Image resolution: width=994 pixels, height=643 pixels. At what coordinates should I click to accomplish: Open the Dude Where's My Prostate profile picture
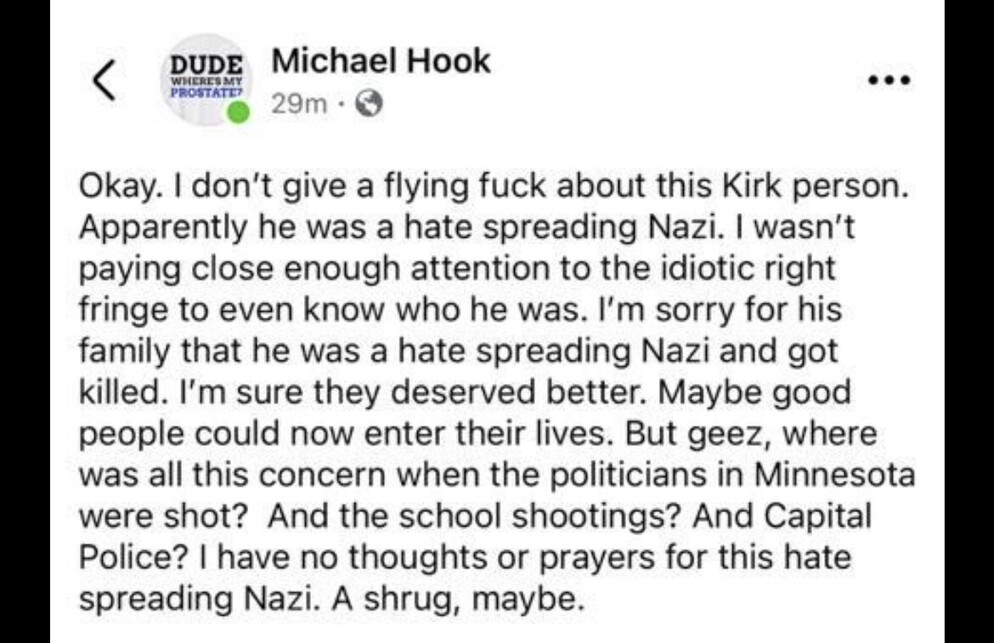[x=205, y=82]
